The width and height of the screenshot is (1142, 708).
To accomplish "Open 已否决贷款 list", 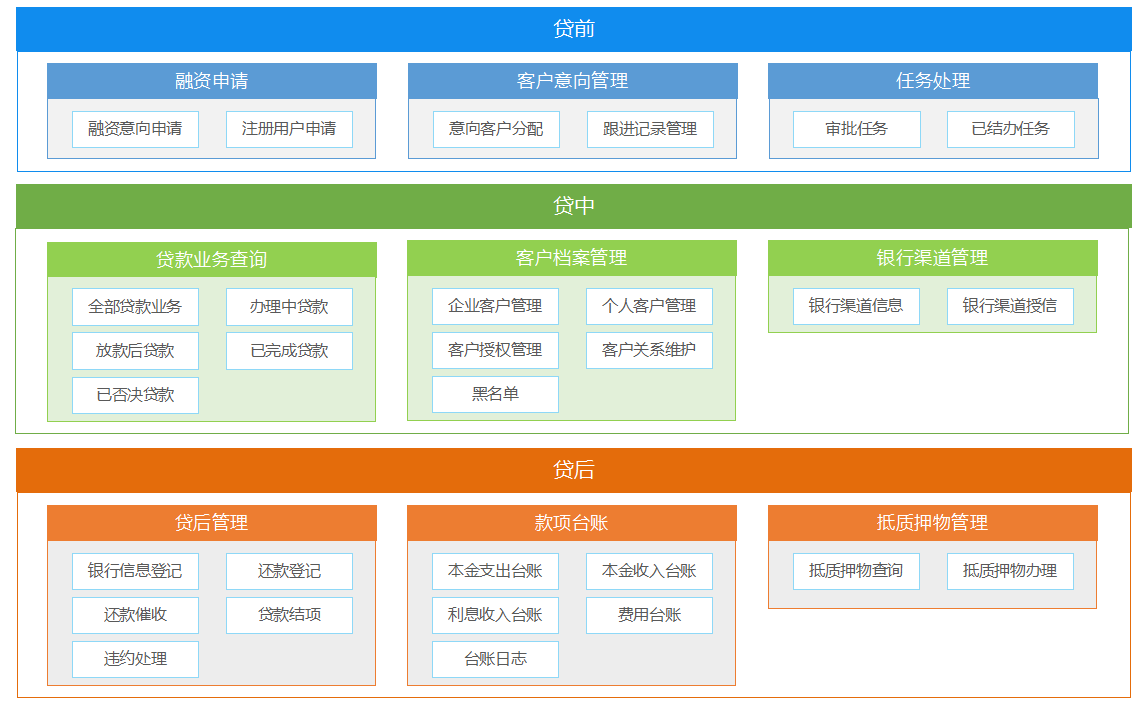I will coord(135,395).
